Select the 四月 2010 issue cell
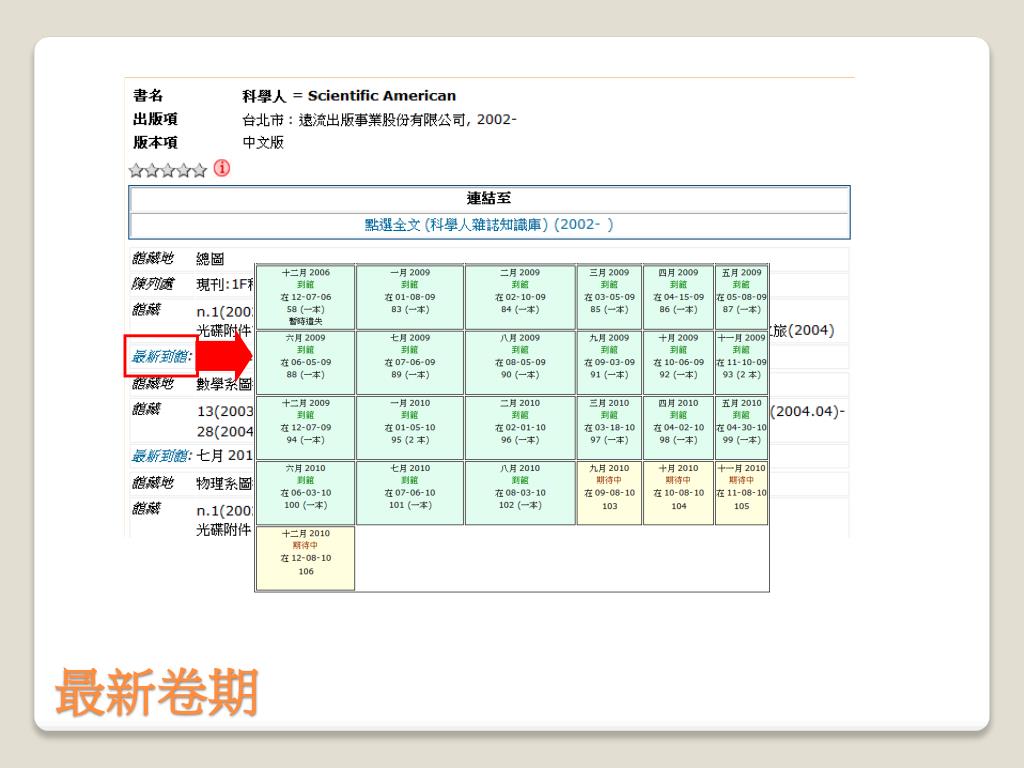The image size is (1024, 768). click(678, 427)
